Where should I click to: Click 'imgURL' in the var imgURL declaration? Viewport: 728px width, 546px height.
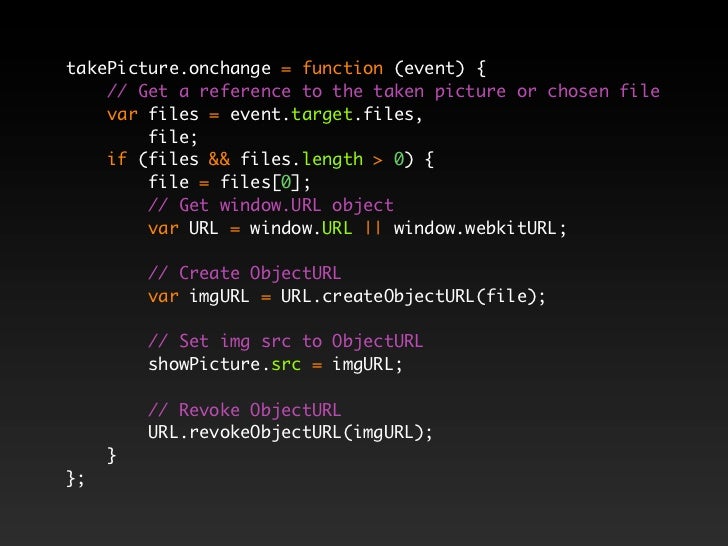pos(219,296)
